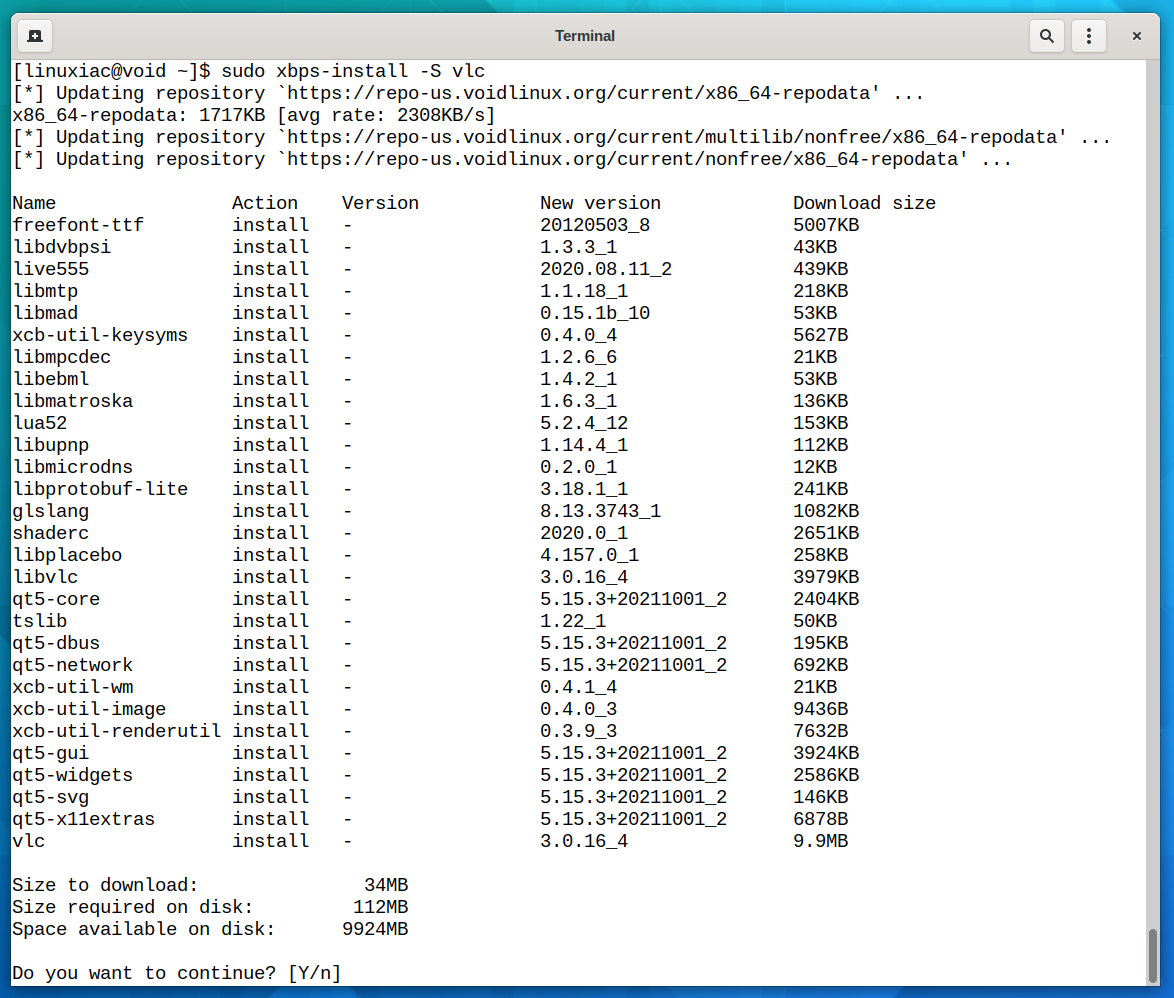Image resolution: width=1174 pixels, height=998 pixels.
Task: Click the 'Do you want to continue? [Y/n]' prompt
Action: point(177,973)
